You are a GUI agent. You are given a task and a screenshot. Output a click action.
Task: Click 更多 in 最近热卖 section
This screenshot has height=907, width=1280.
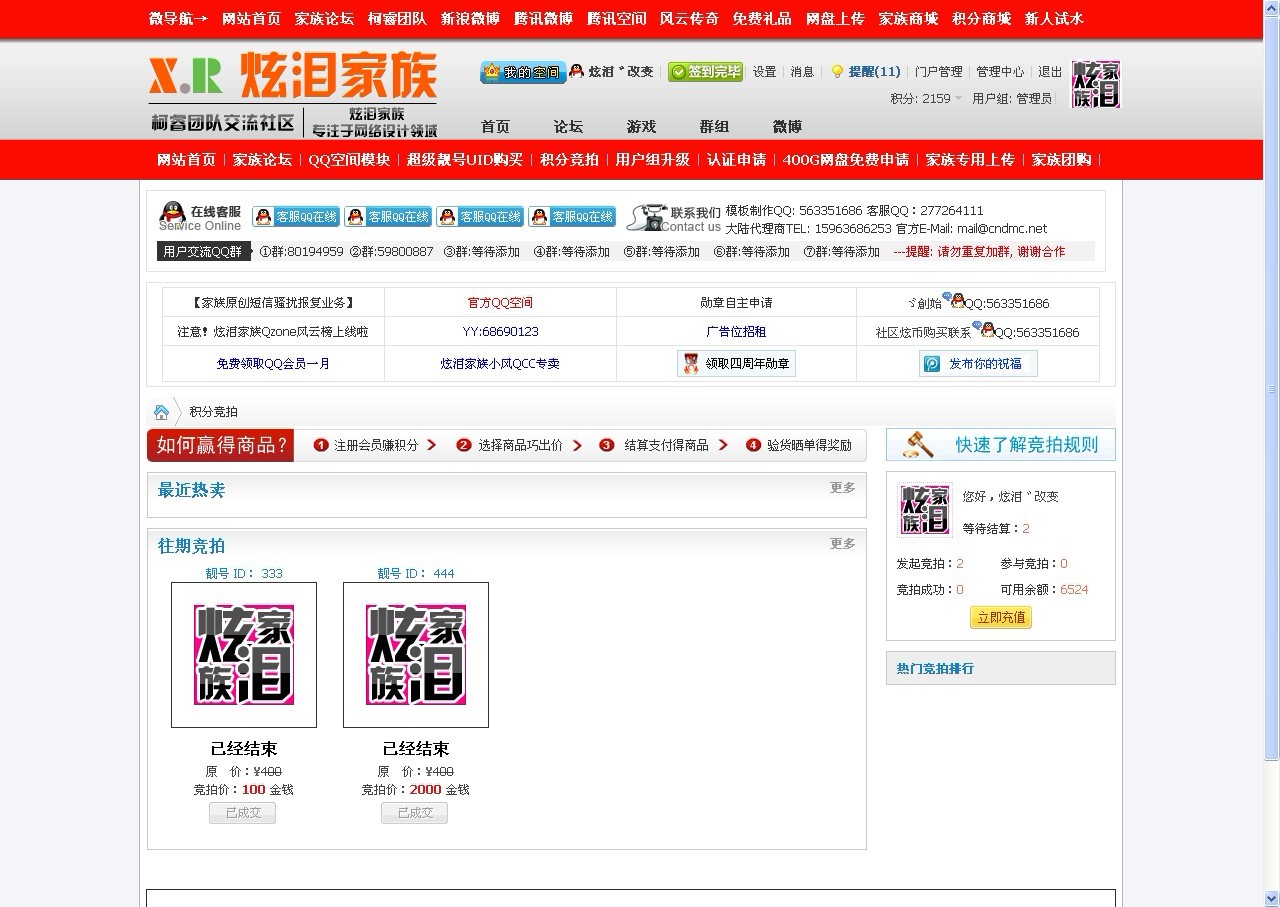point(843,488)
